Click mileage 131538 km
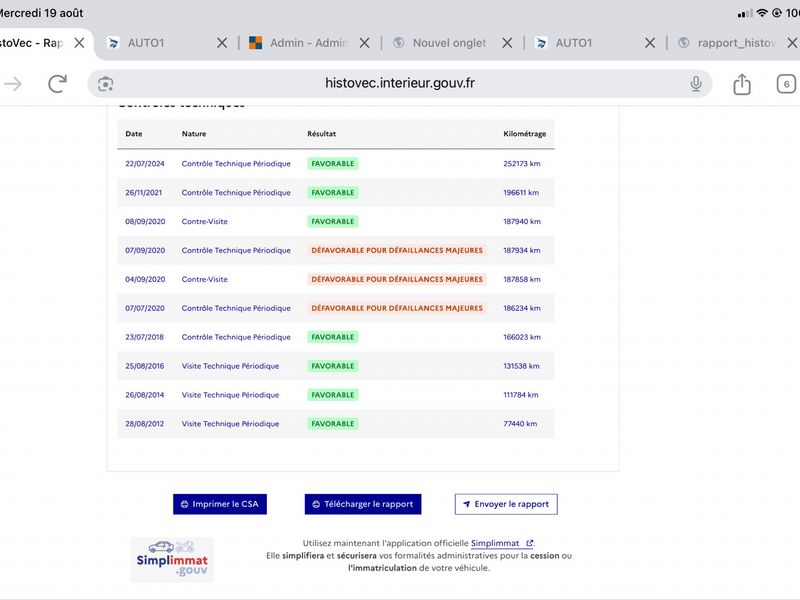Image resolution: width=800 pixels, height=600 pixels. (521, 366)
